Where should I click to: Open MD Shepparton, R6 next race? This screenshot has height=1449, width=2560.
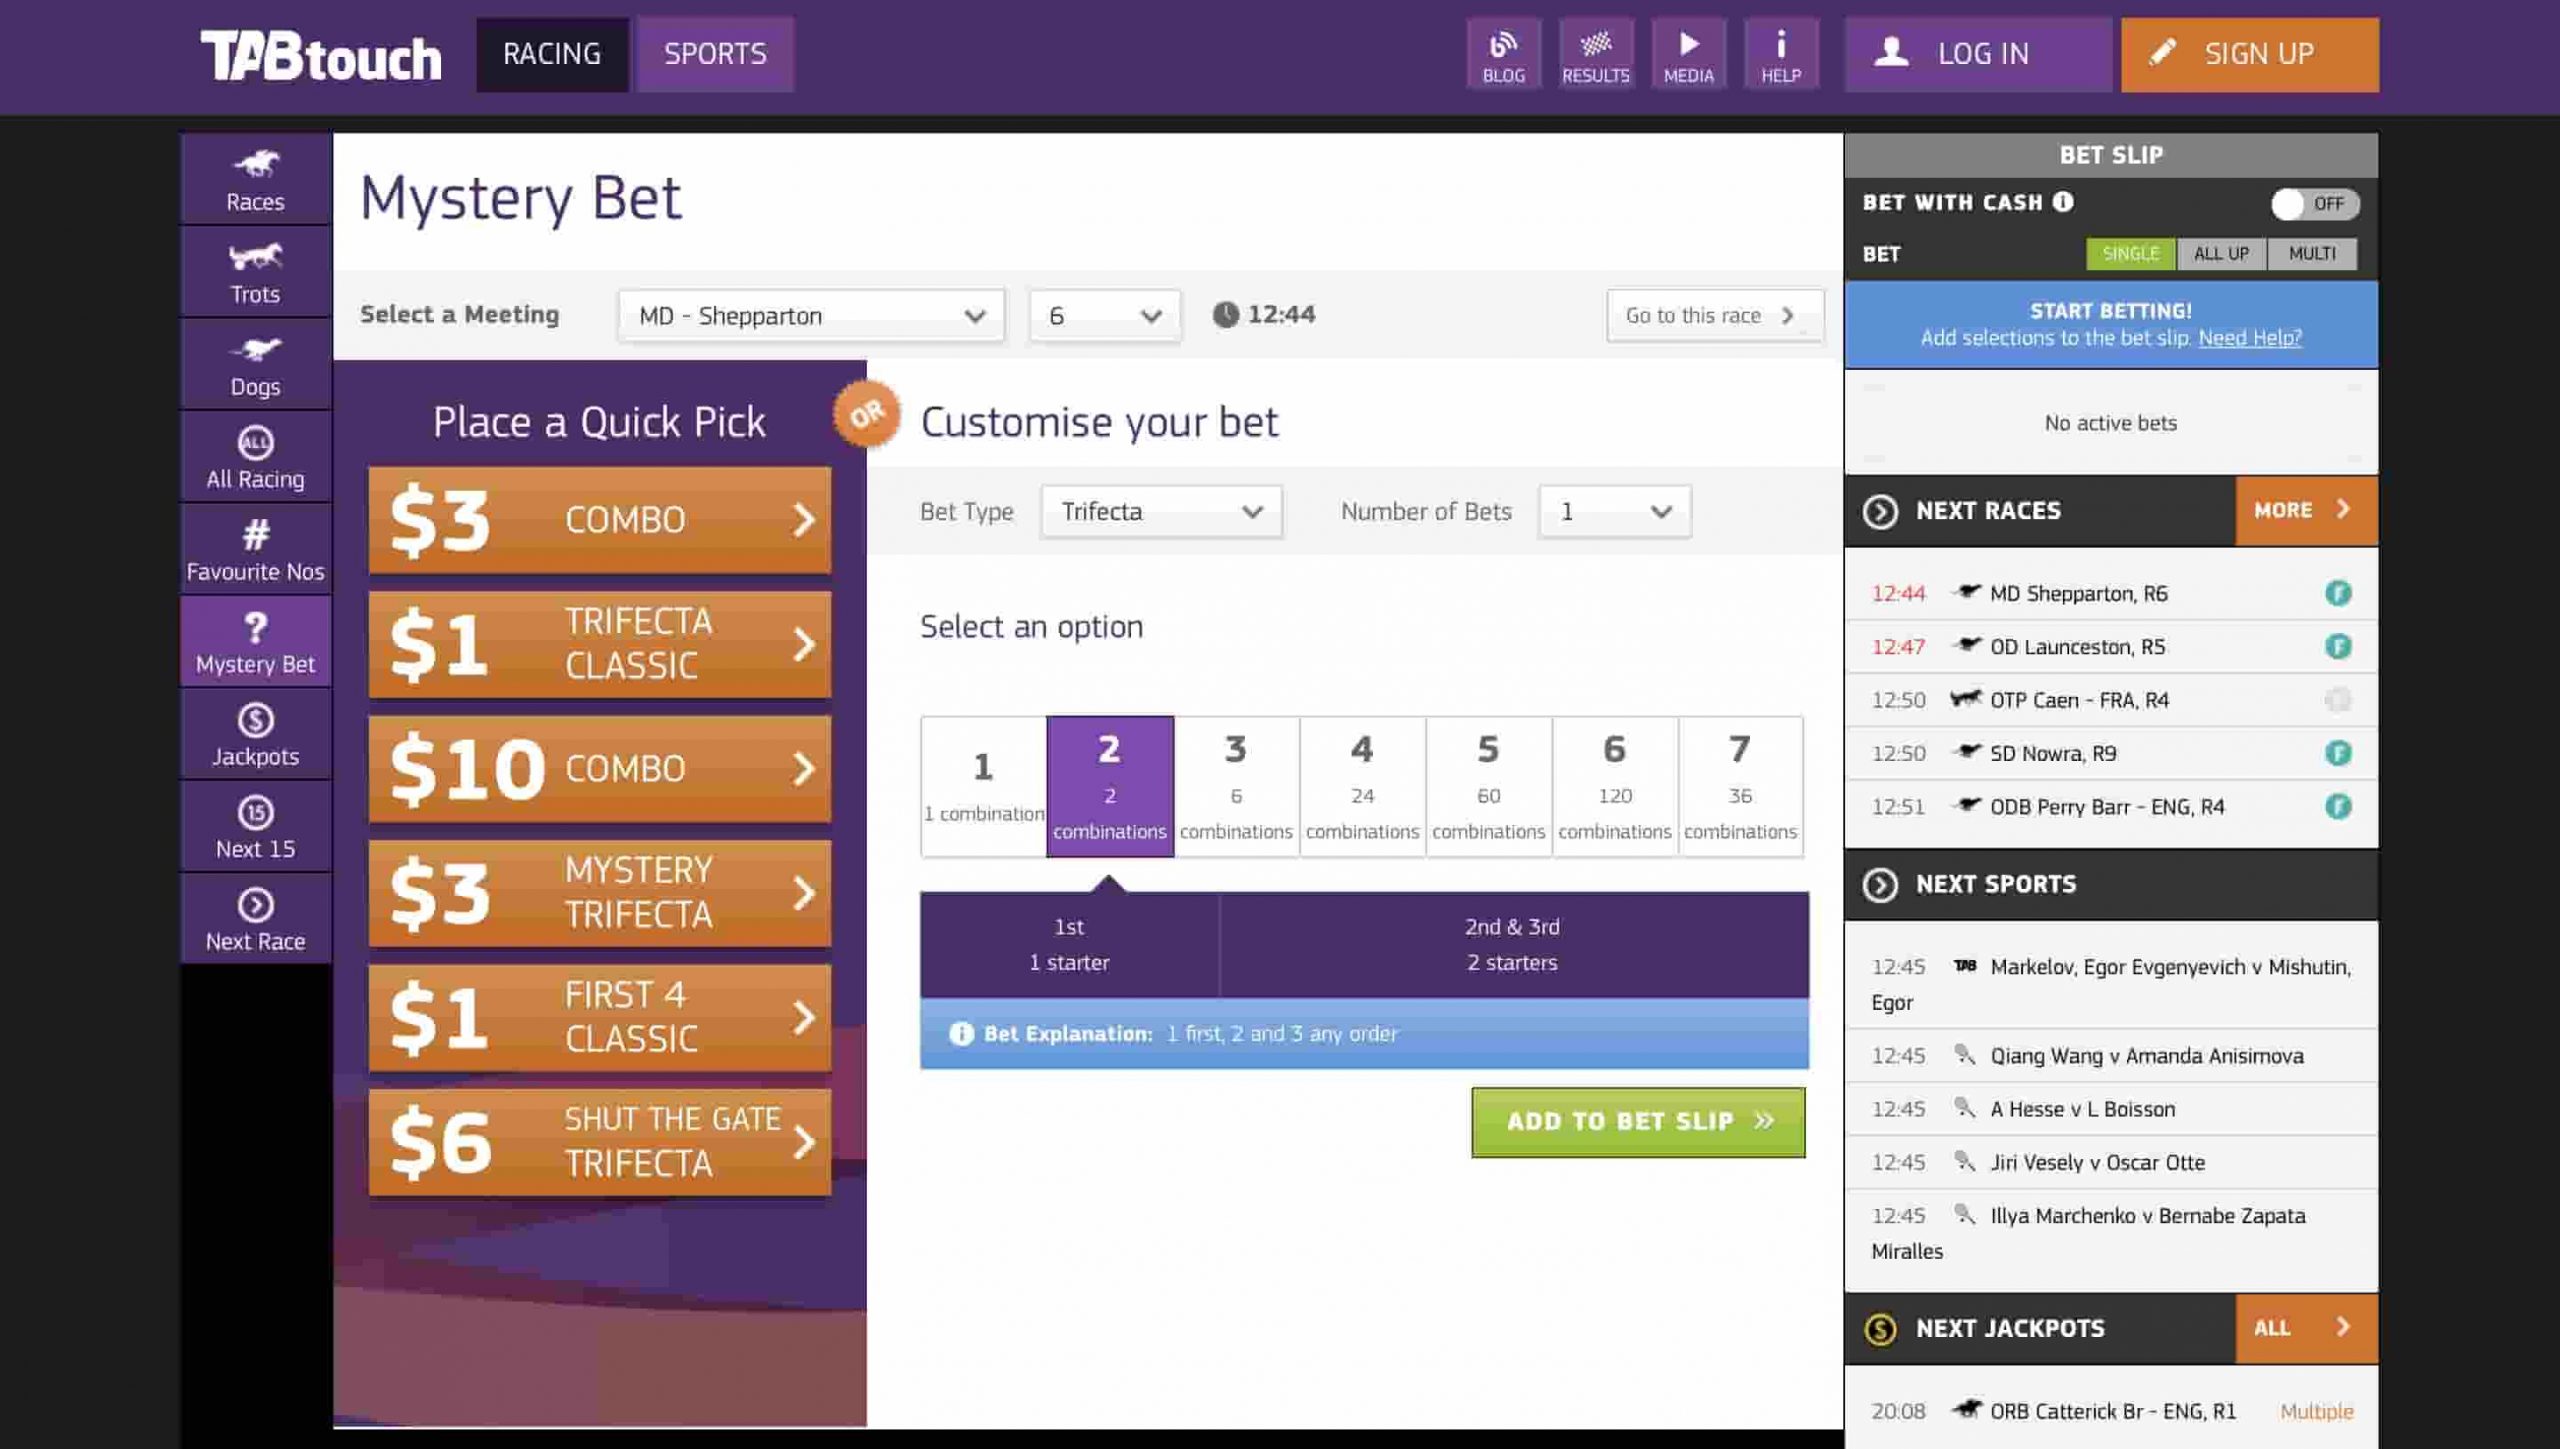[x=2110, y=594]
